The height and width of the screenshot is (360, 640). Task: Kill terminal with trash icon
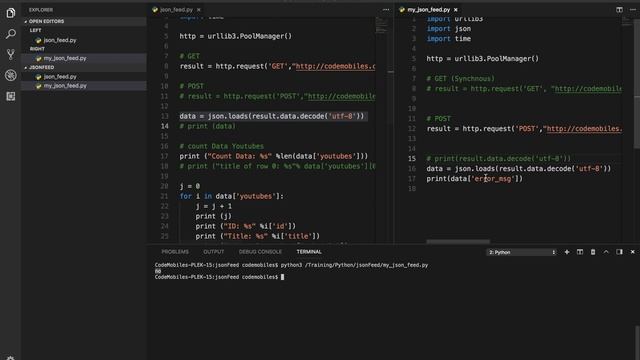(593, 252)
